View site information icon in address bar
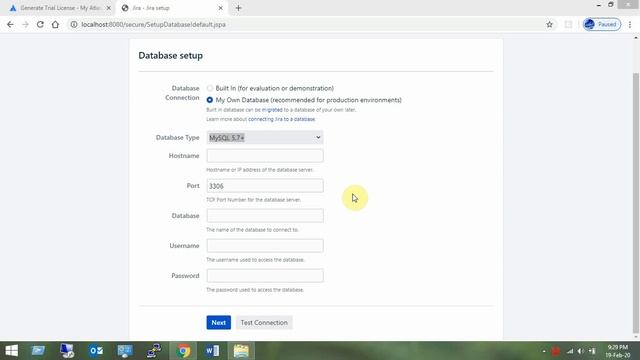640x360 pixels. 74,24
